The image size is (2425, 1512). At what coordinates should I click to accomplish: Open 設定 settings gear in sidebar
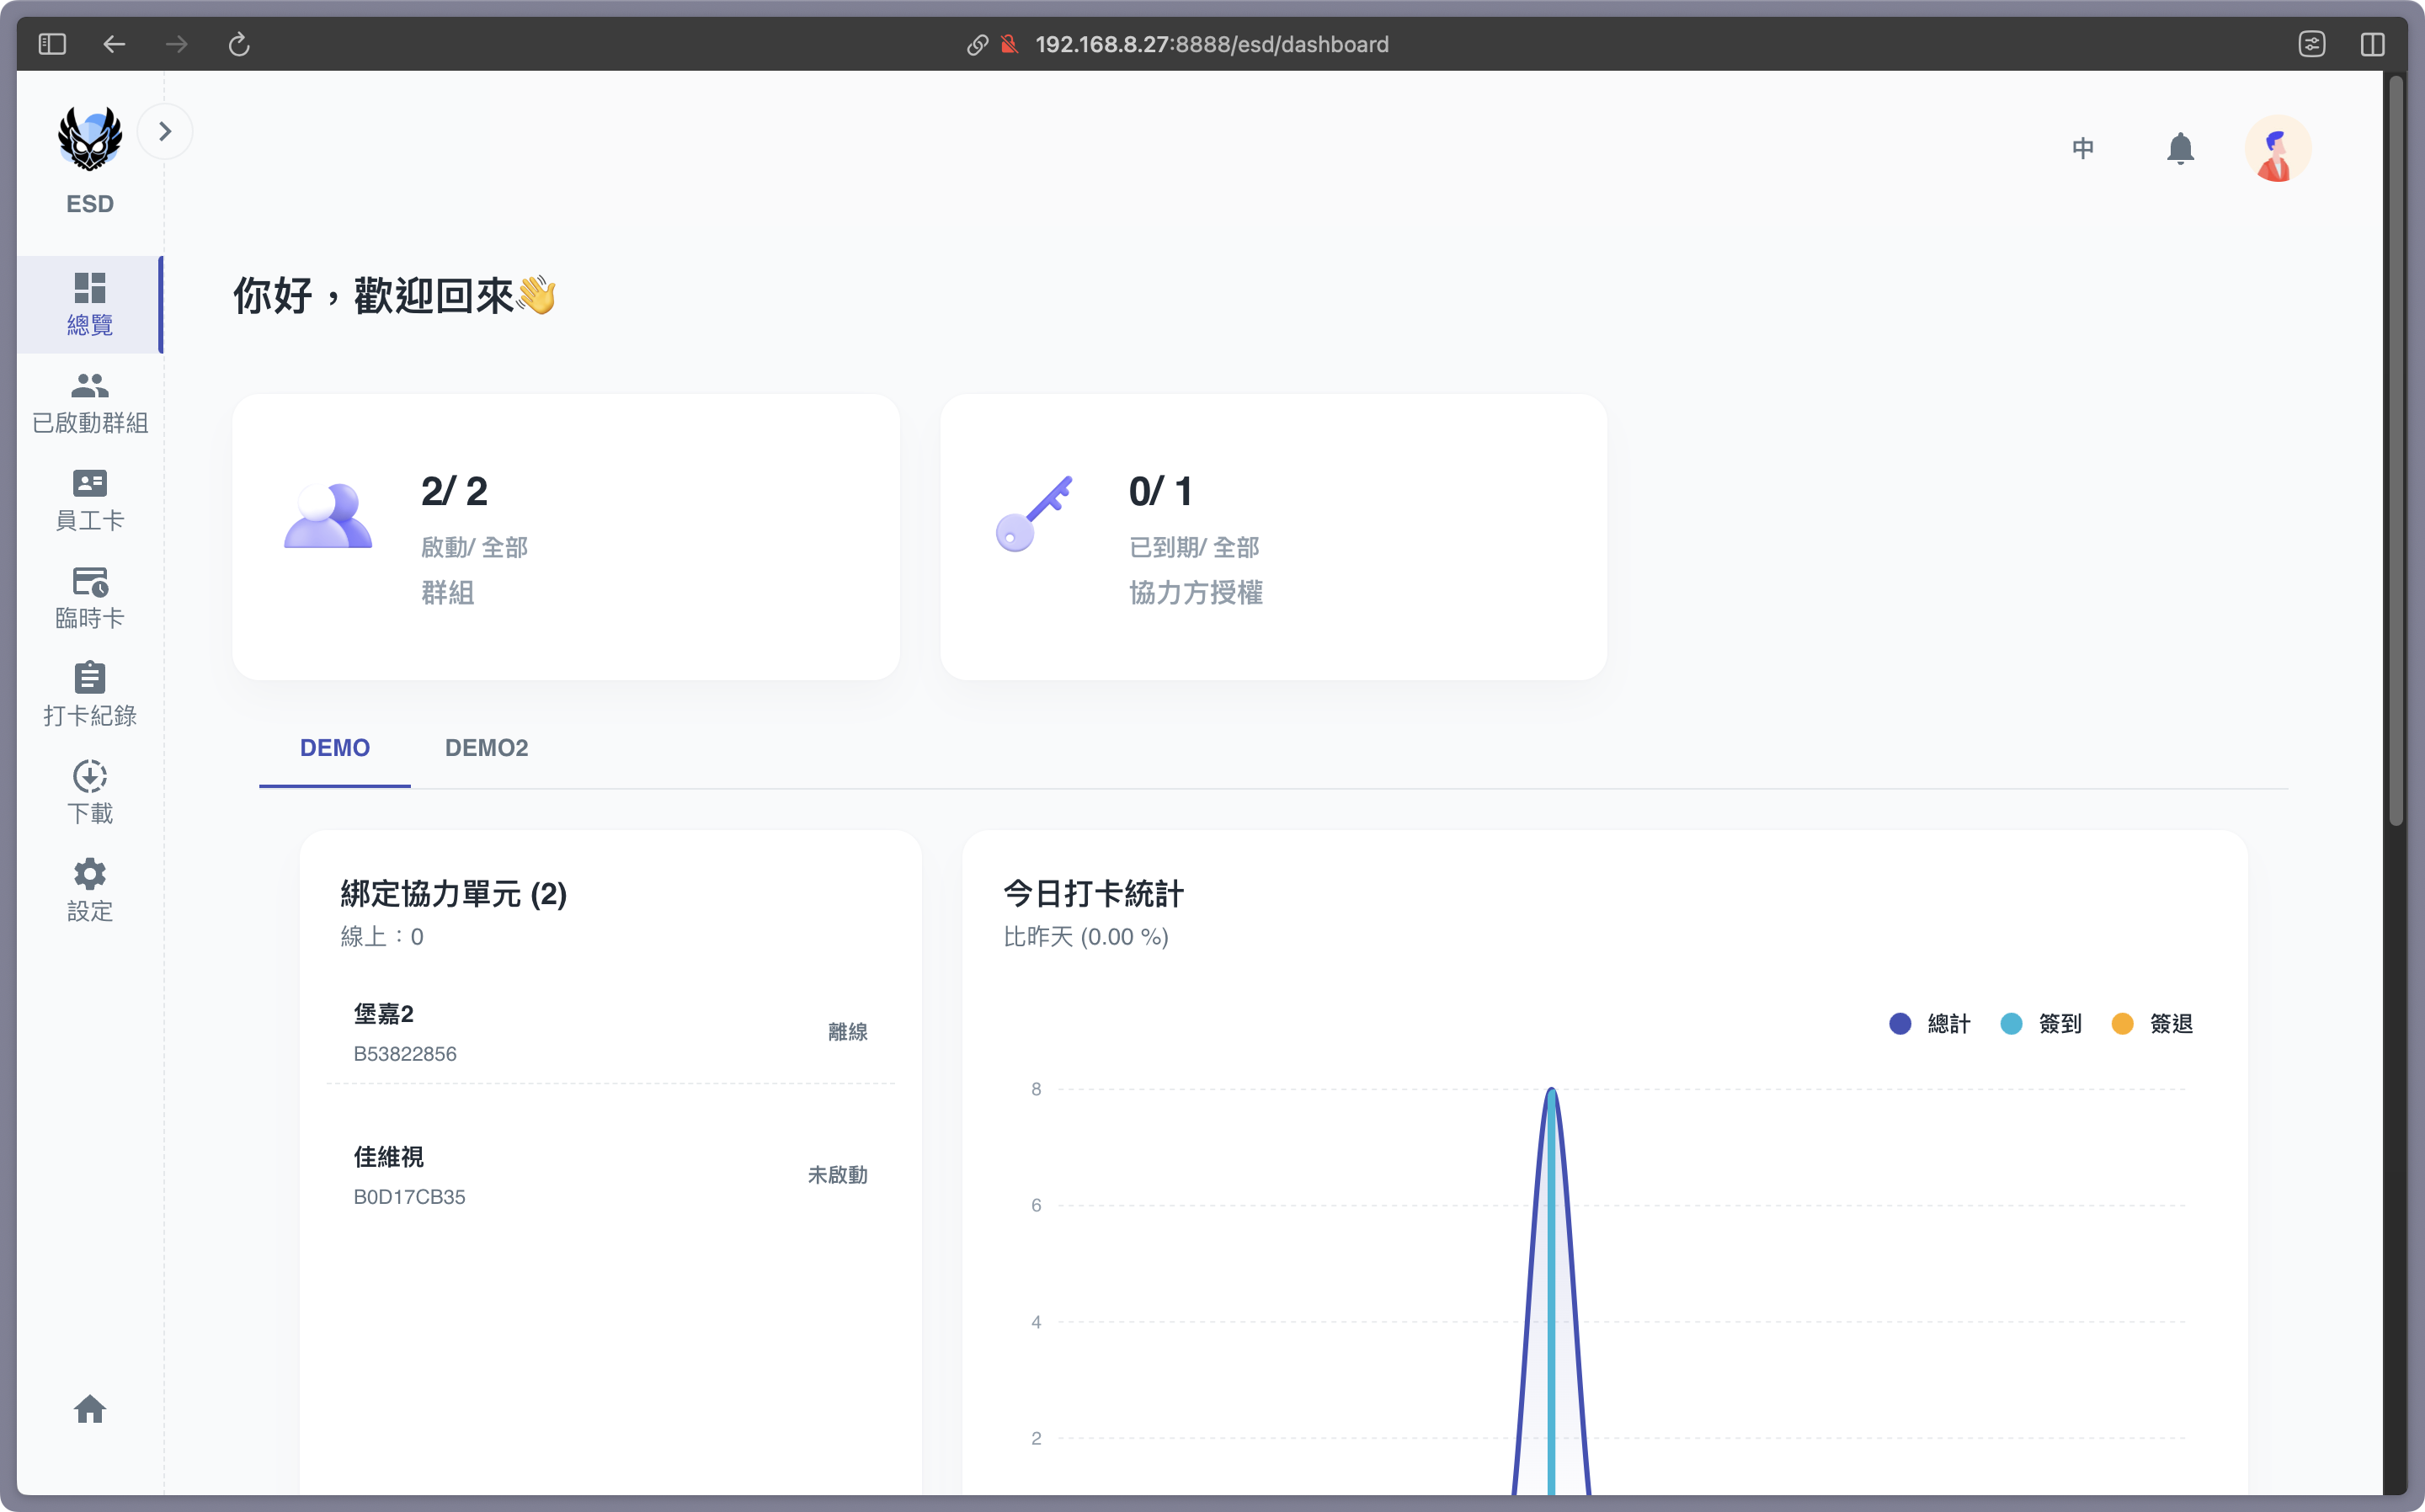pos(90,890)
